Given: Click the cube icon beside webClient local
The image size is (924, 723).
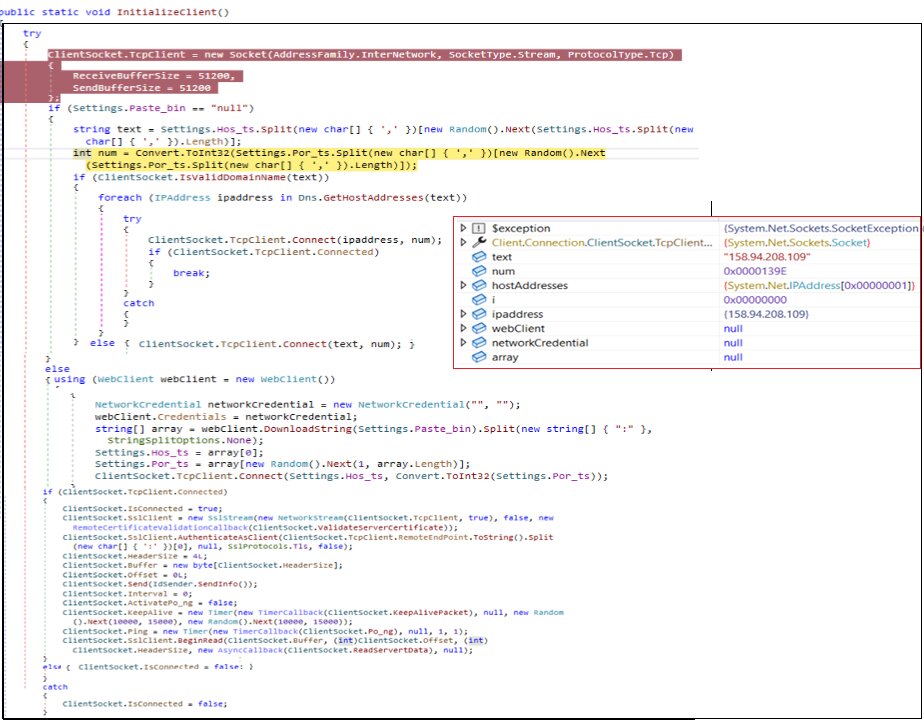Looking at the screenshot, I should (479, 328).
